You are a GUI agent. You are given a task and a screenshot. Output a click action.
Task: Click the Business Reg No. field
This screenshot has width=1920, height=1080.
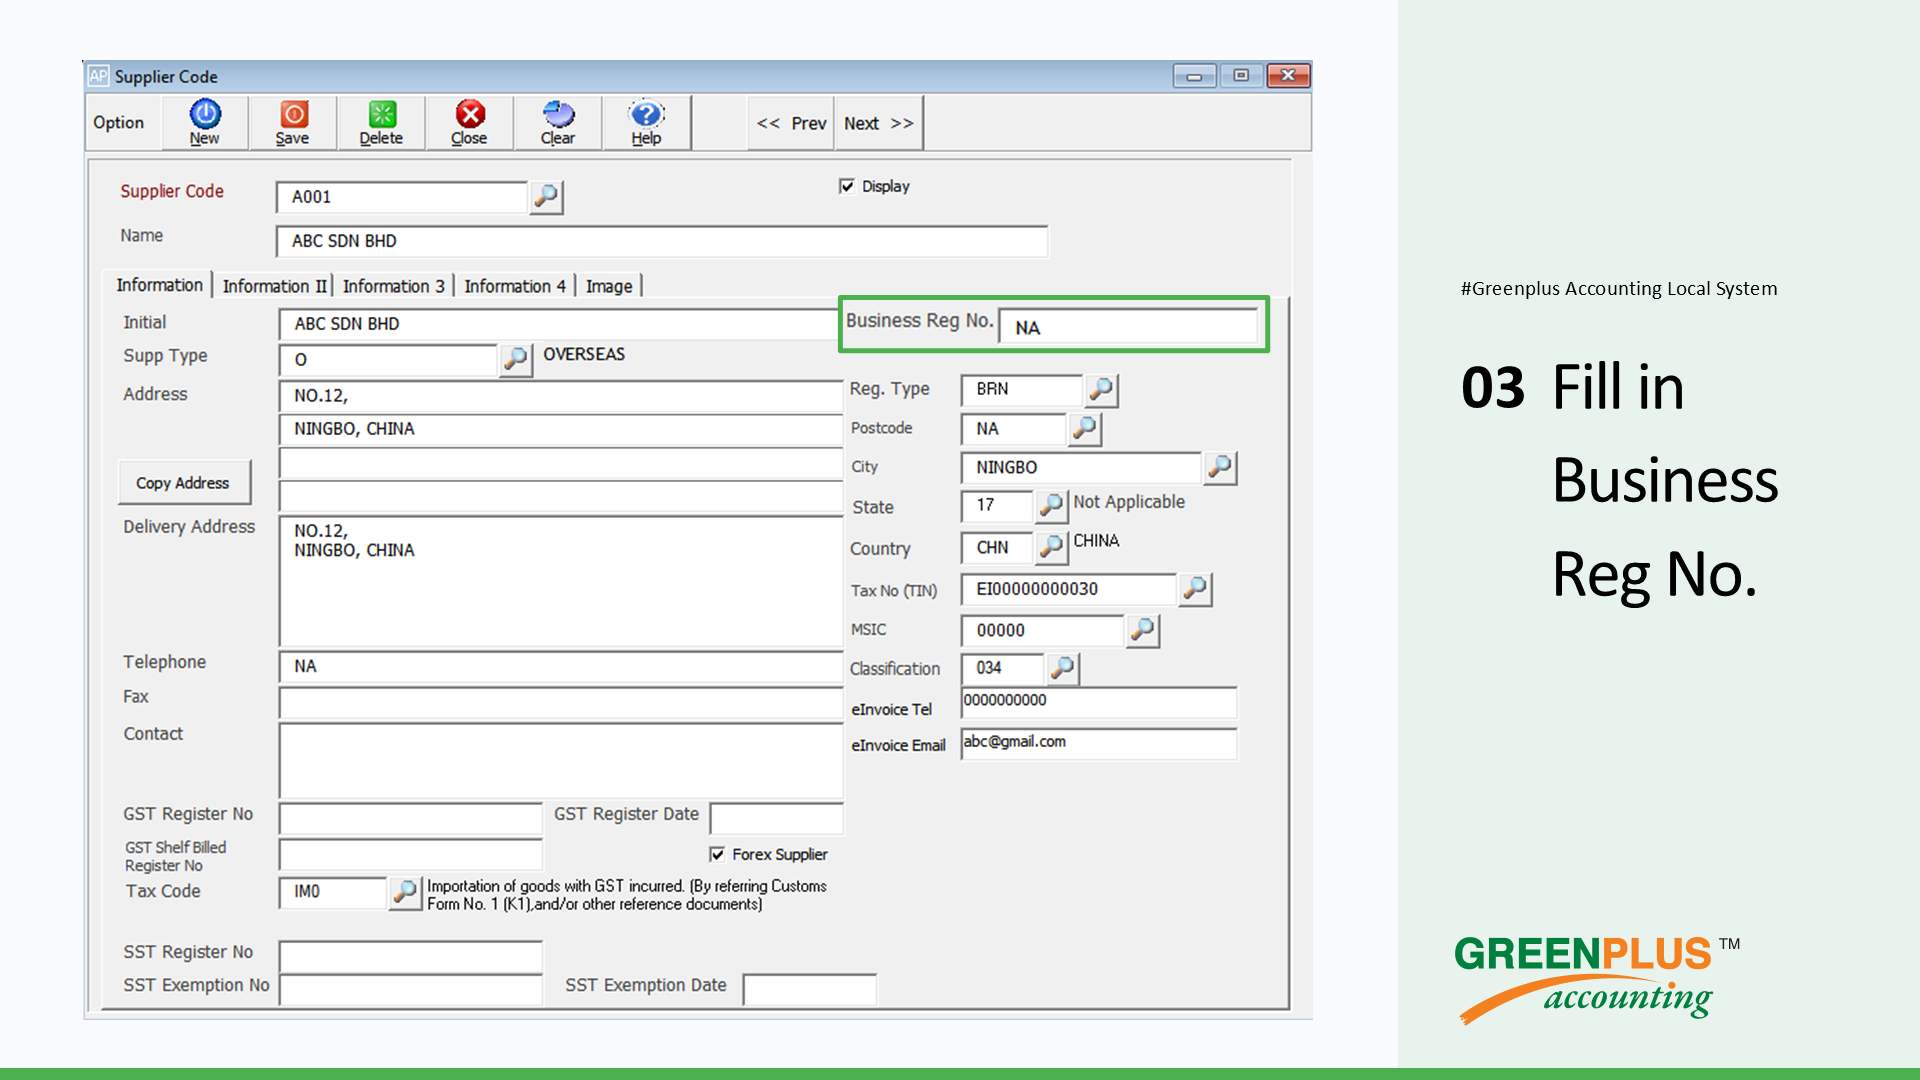coord(1128,327)
